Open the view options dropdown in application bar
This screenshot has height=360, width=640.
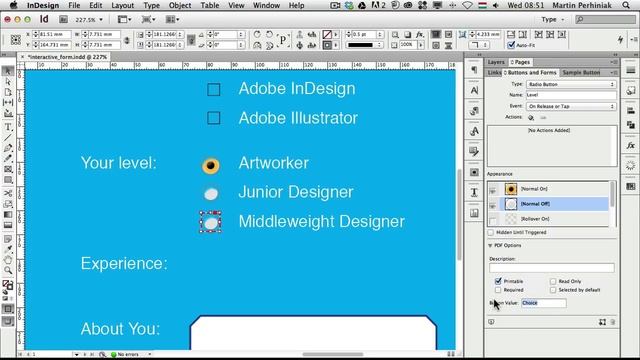point(124,19)
